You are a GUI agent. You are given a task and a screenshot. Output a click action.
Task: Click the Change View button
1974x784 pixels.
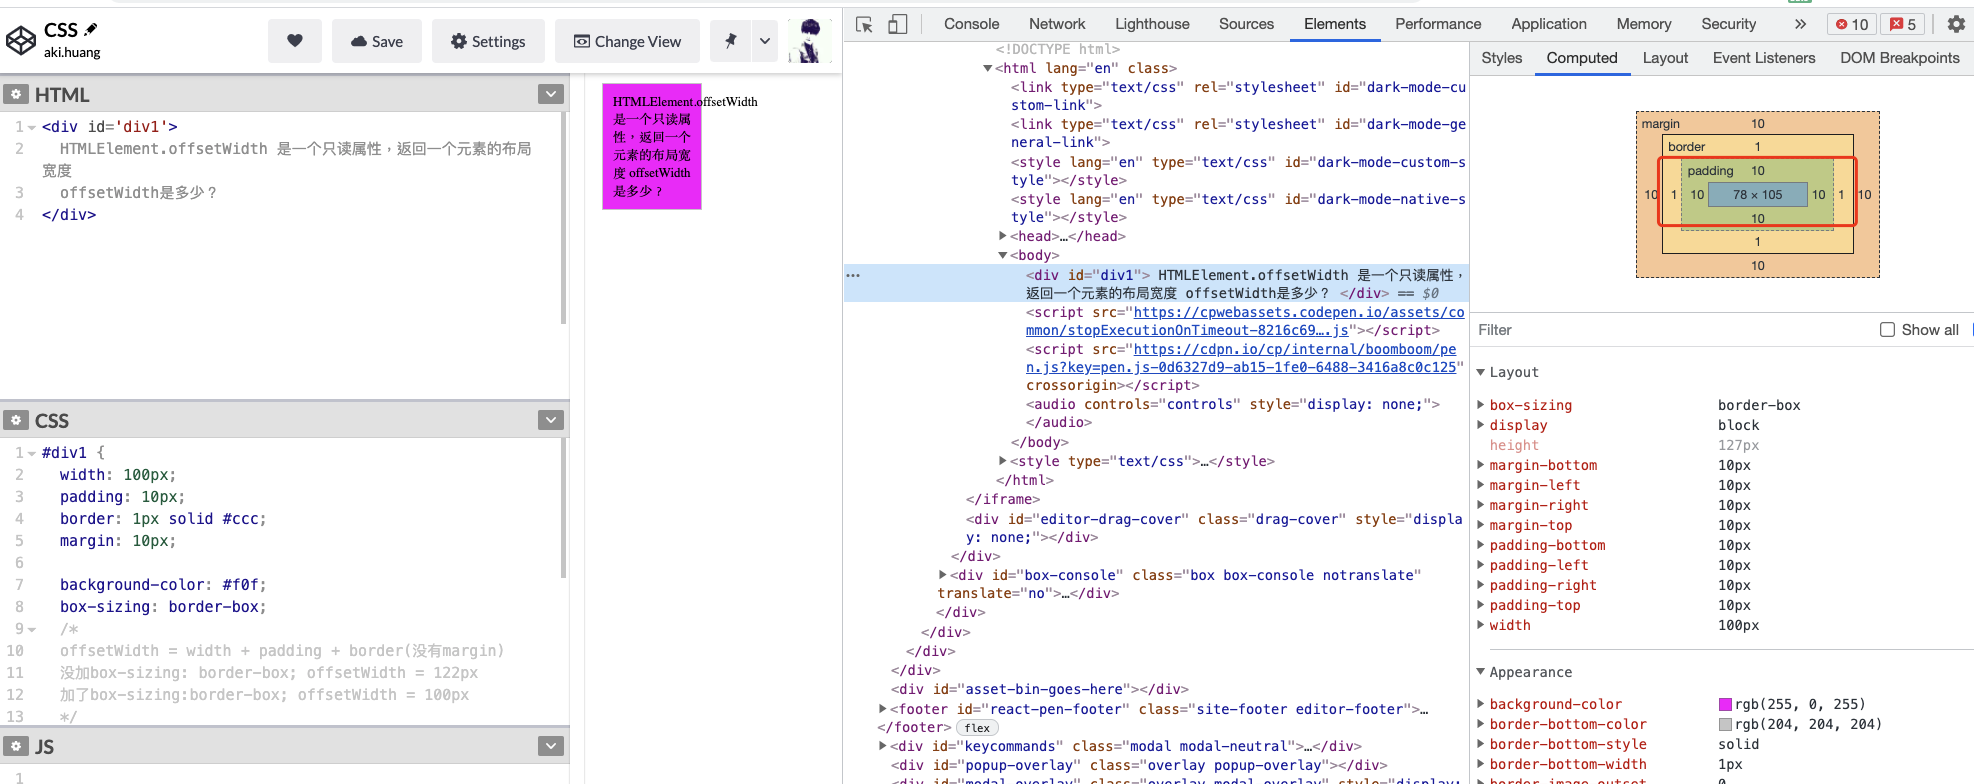(627, 41)
